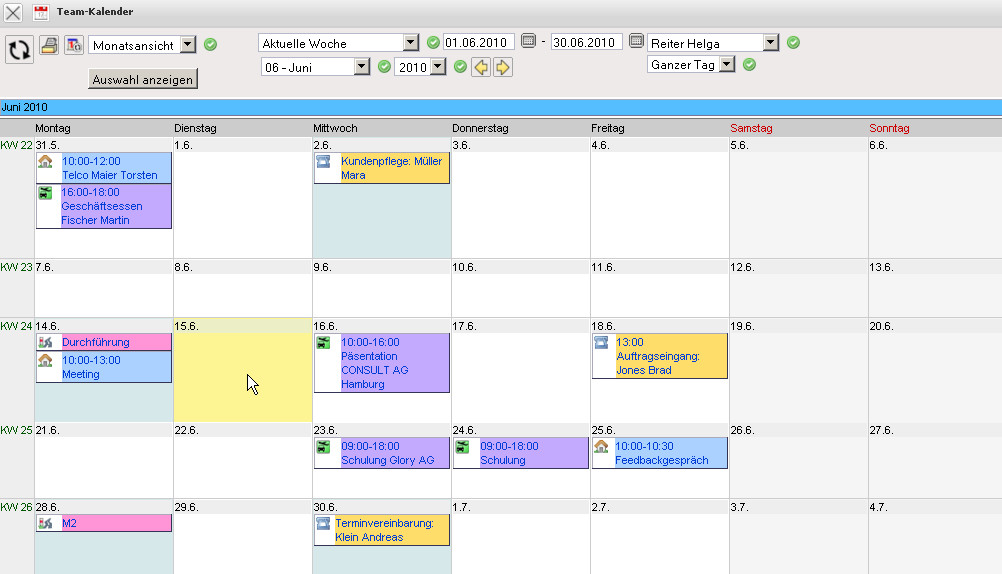Click green confirm check beside Ganzer Tag
The height and width of the screenshot is (574, 1002).
(x=749, y=65)
